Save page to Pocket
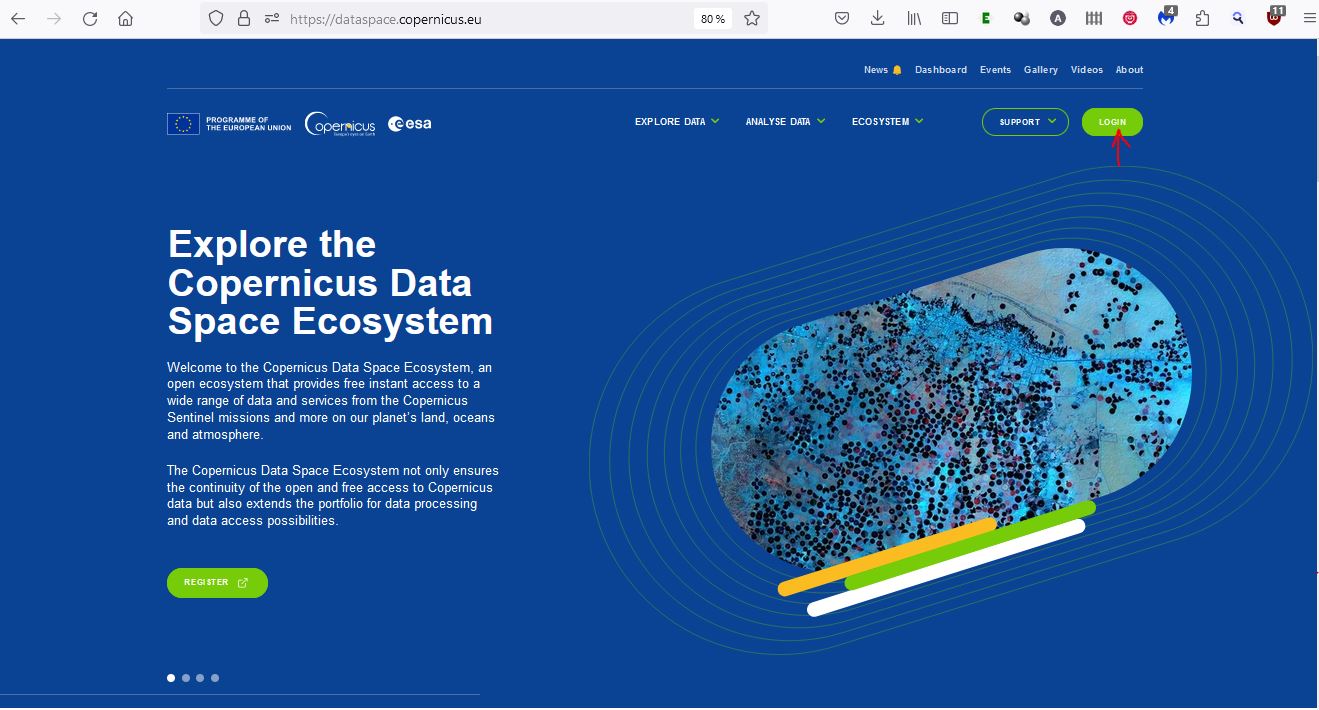The height and width of the screenshot is (710, 1319). [843, 18]
